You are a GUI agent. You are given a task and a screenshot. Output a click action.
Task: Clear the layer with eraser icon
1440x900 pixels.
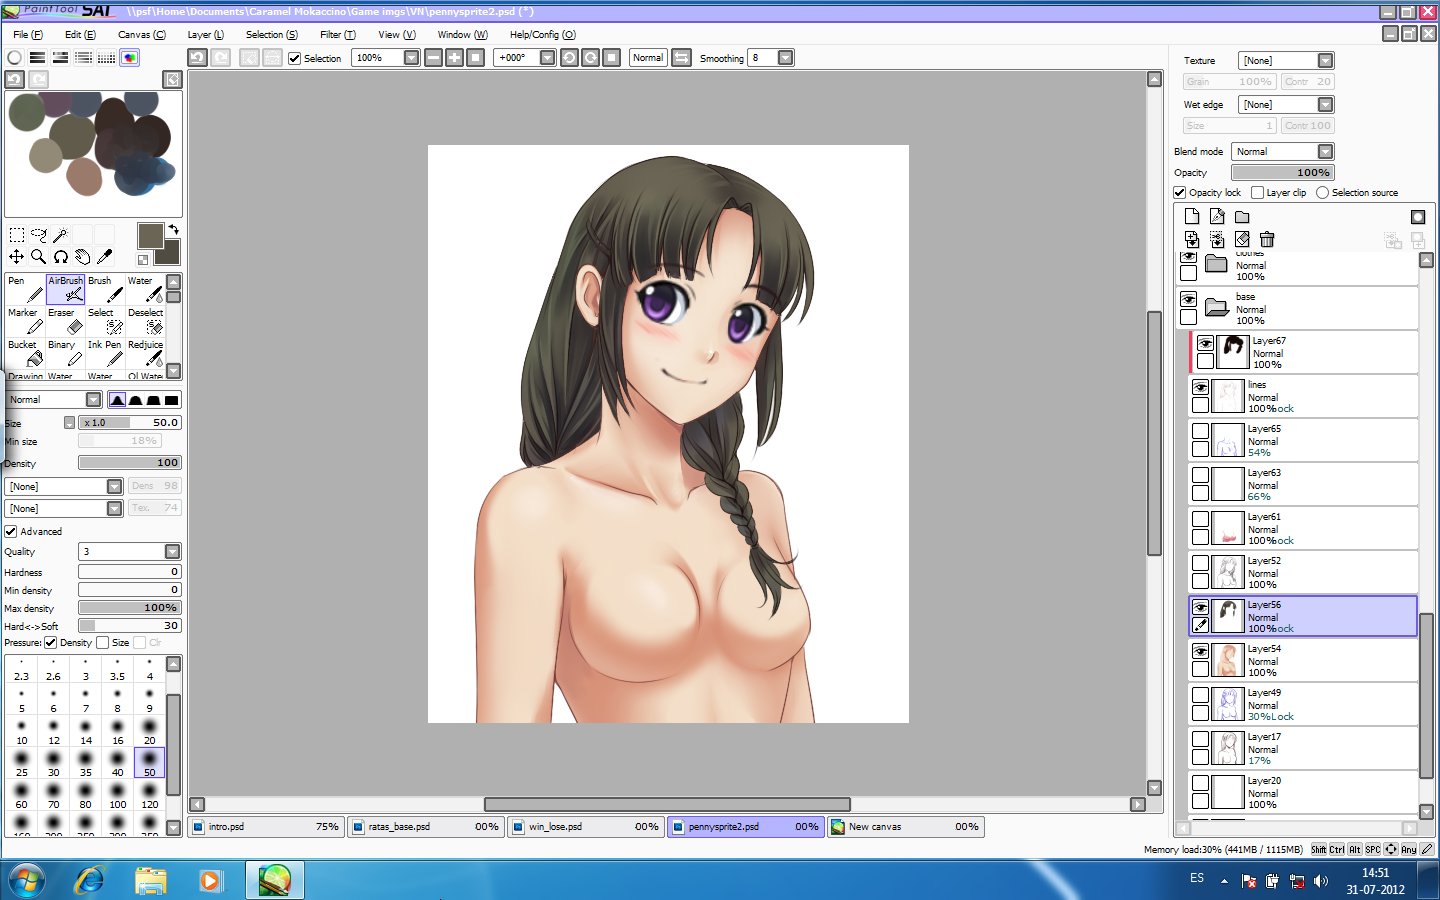coord(1242,239)
